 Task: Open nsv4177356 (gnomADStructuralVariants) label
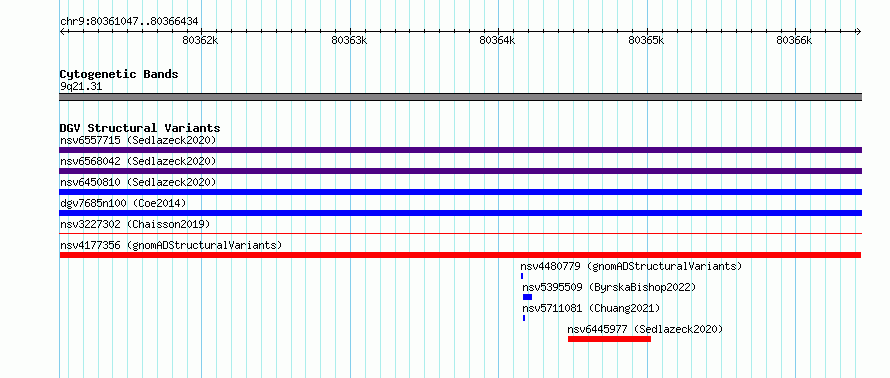171,245
